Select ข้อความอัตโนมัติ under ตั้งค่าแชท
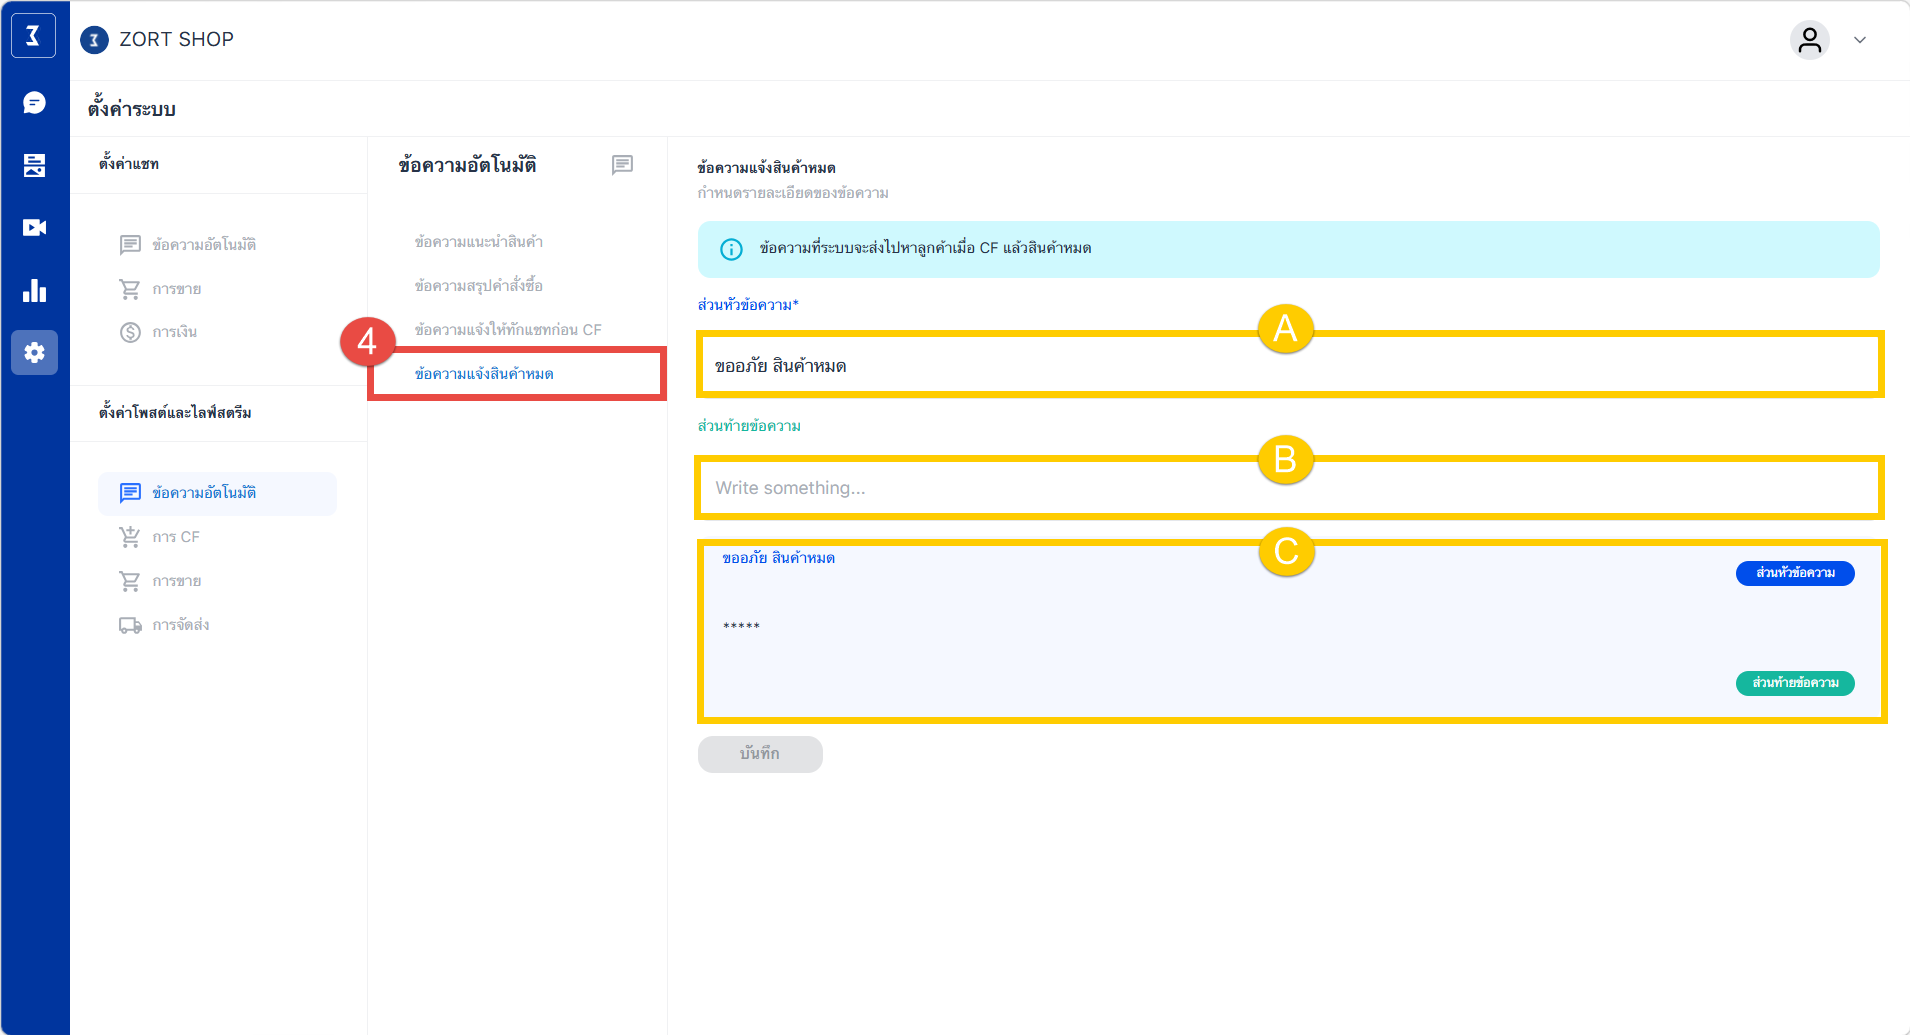The height and width of the screenshot is (1035, 1910). tap(203, 245)
